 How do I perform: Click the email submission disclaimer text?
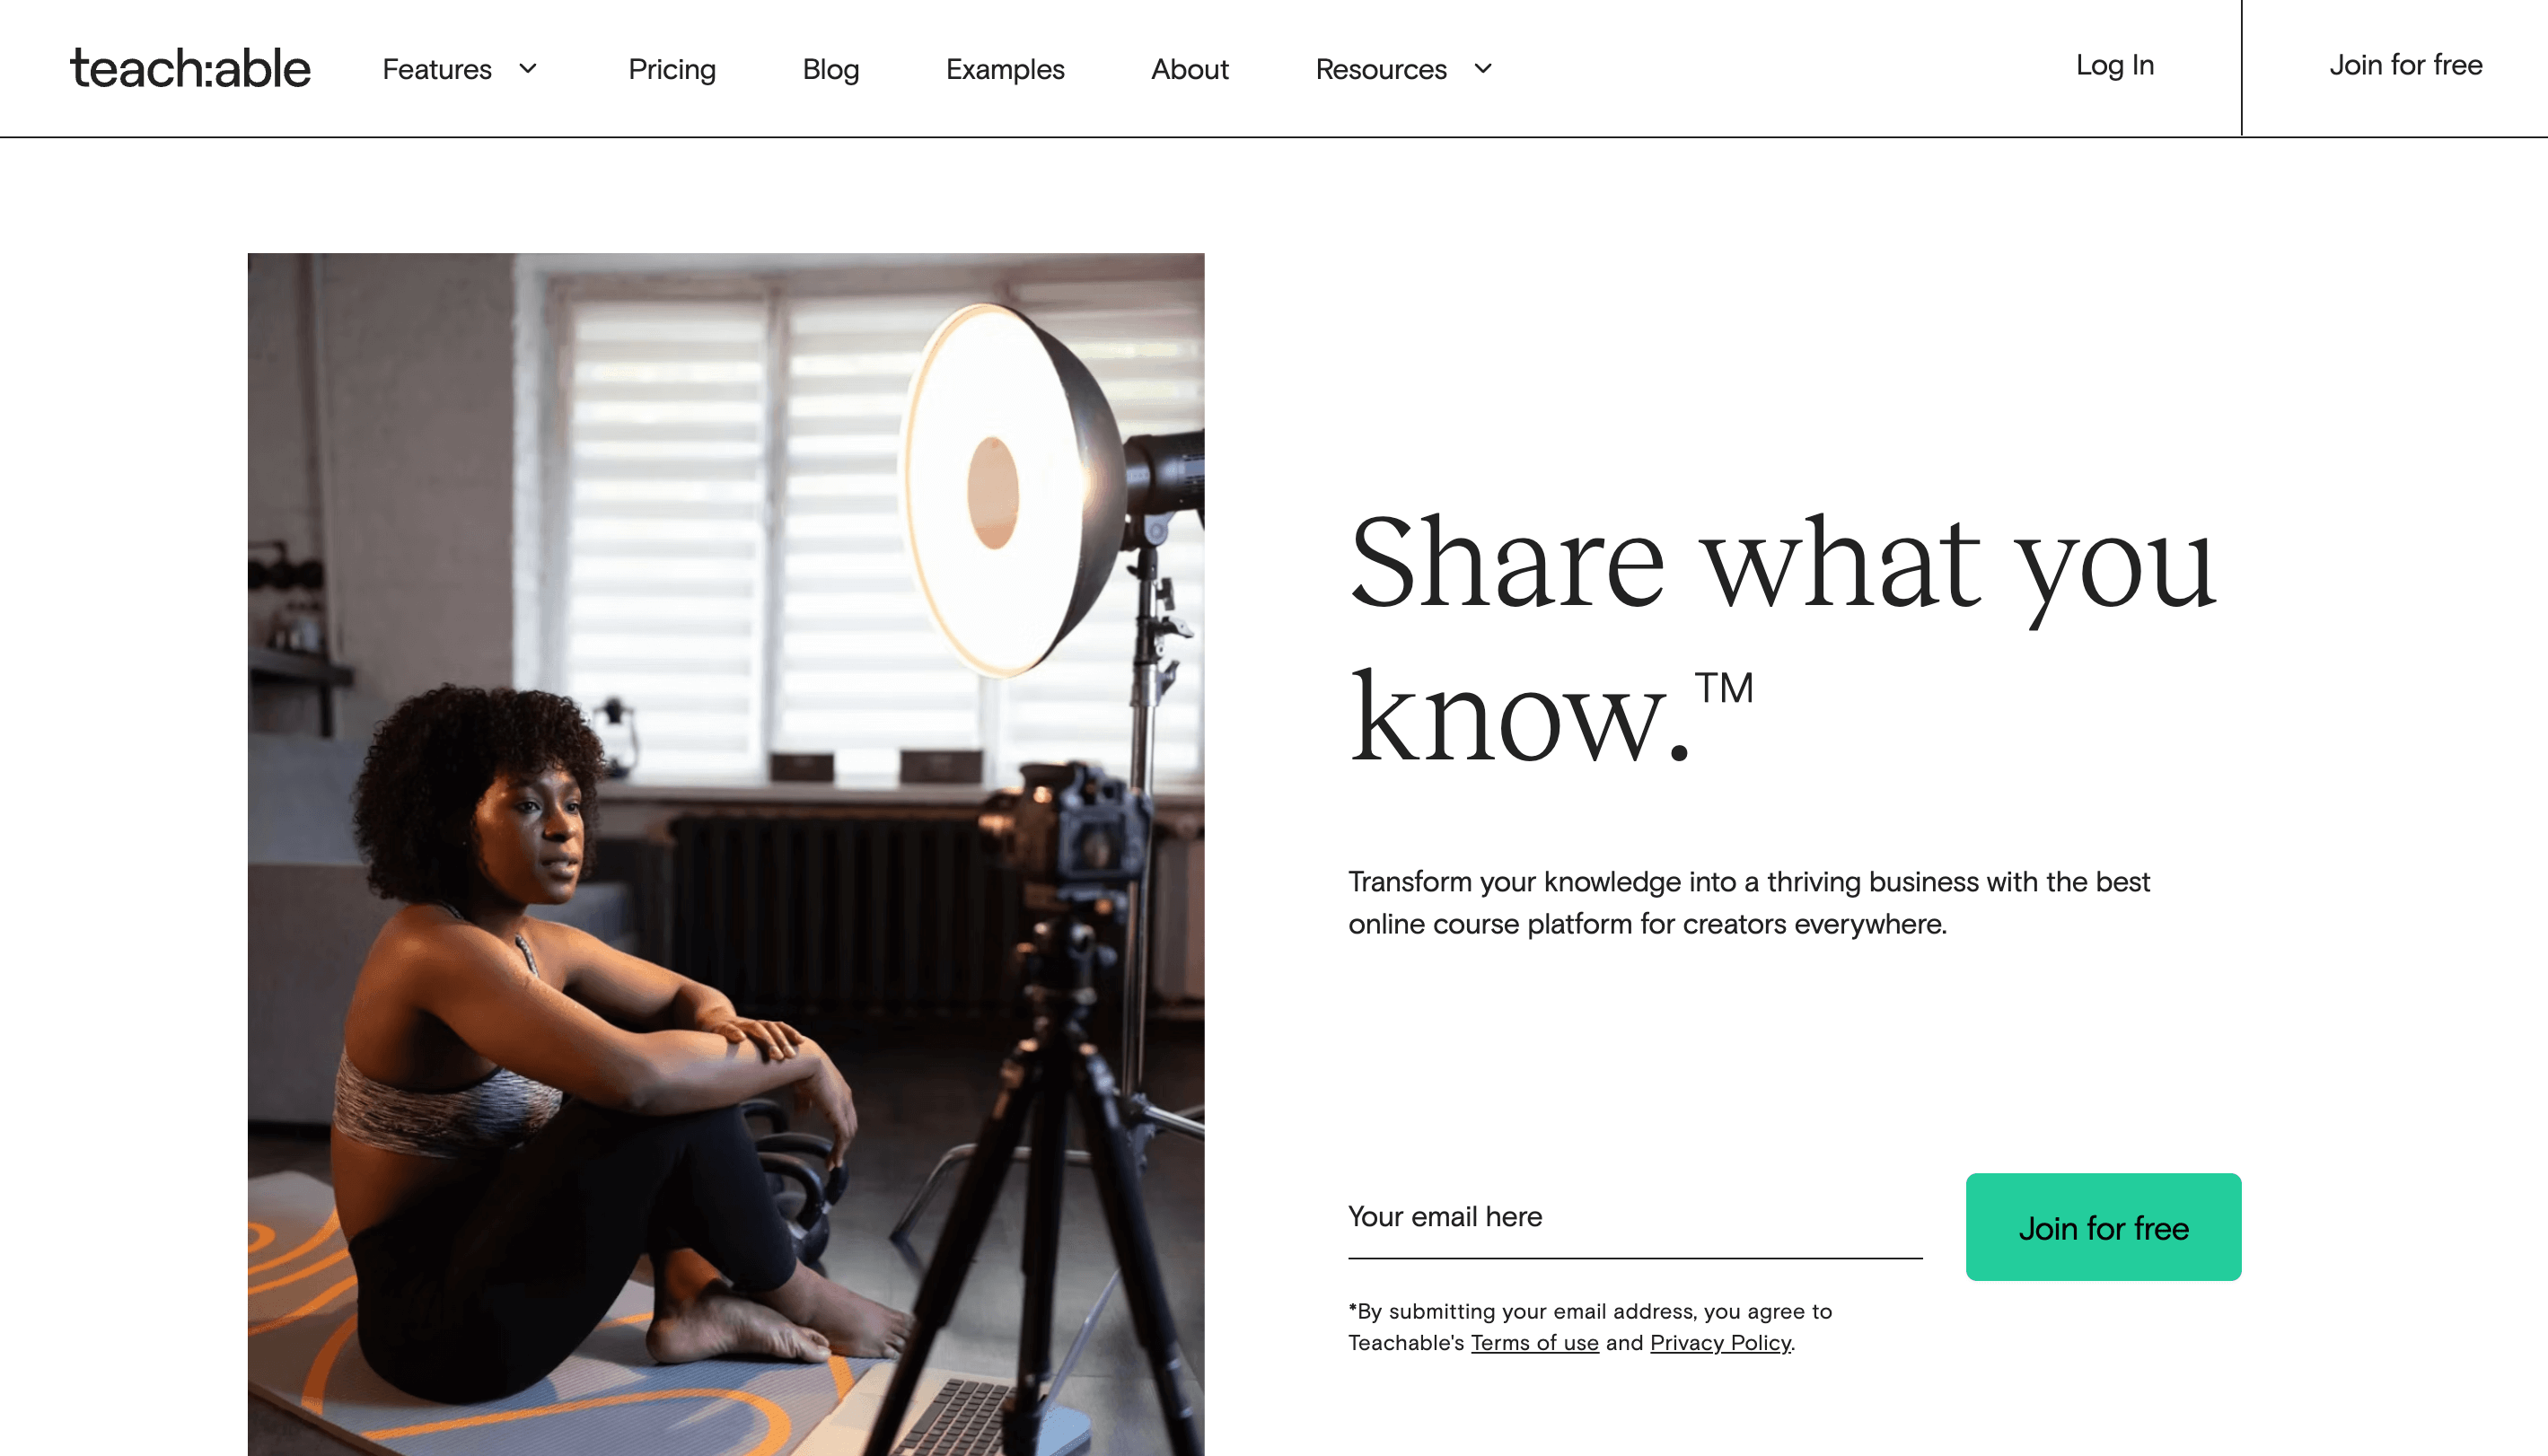[1590, 1327]
